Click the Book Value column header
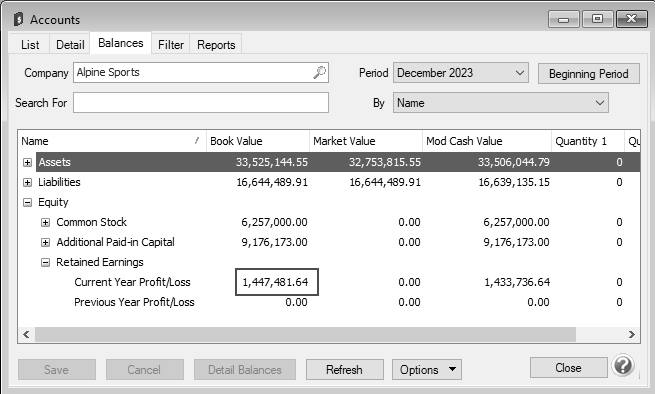 pyautogui.click(x=258, y=141)
